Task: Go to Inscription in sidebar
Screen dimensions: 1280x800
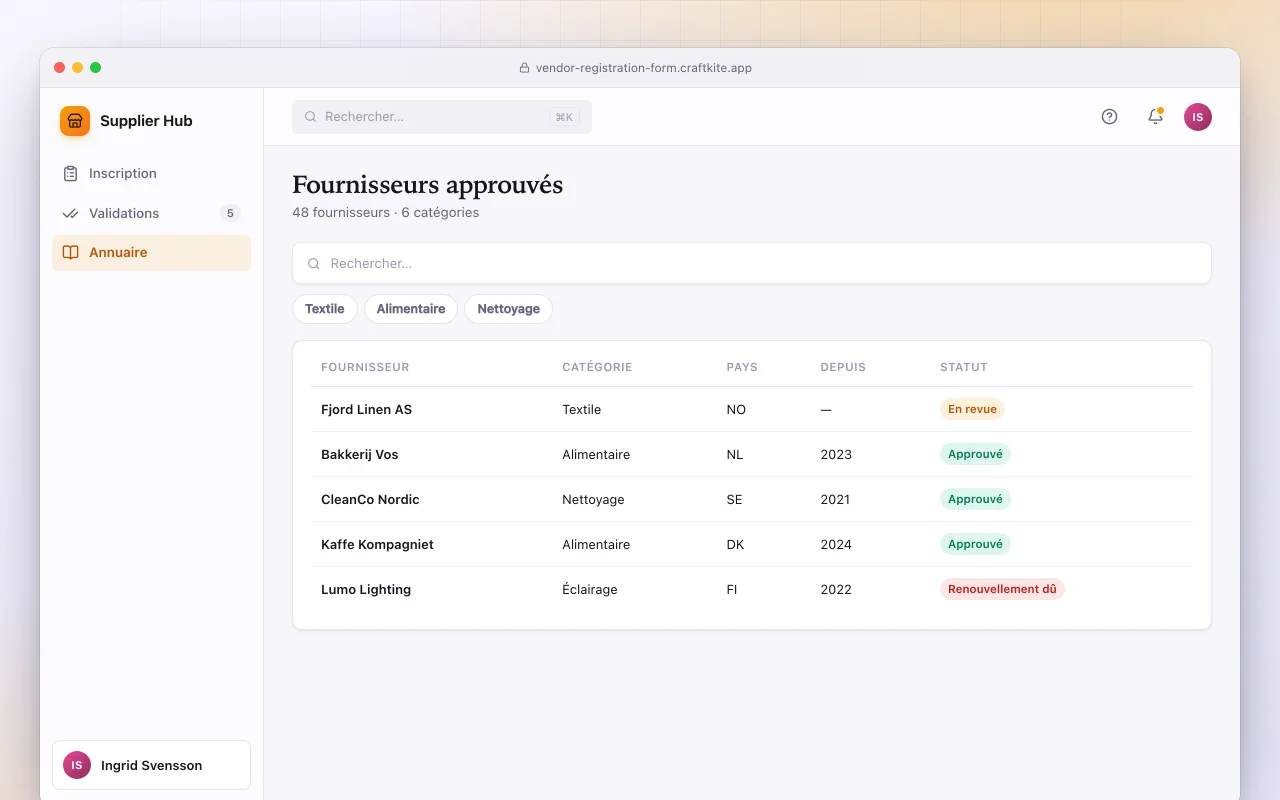Action: click(151, 174)
